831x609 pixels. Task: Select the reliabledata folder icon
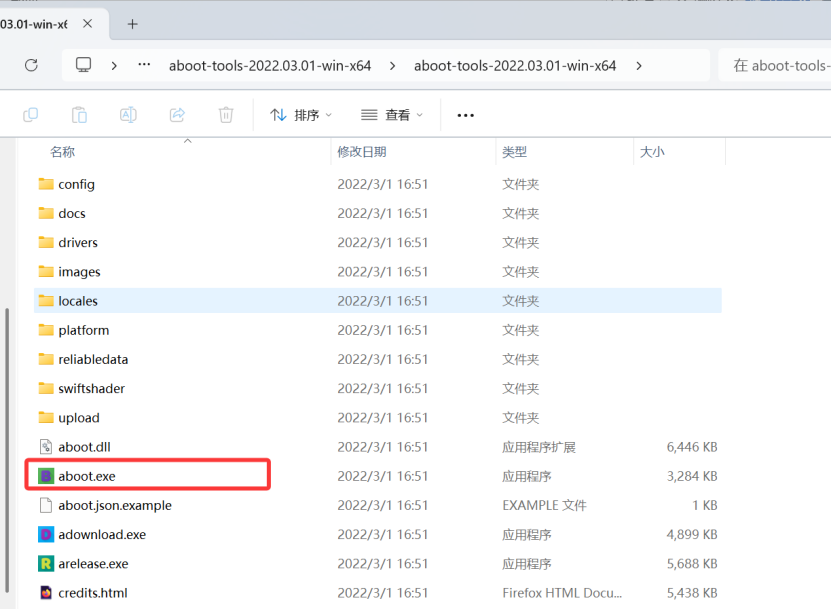[x=46, y=359]
